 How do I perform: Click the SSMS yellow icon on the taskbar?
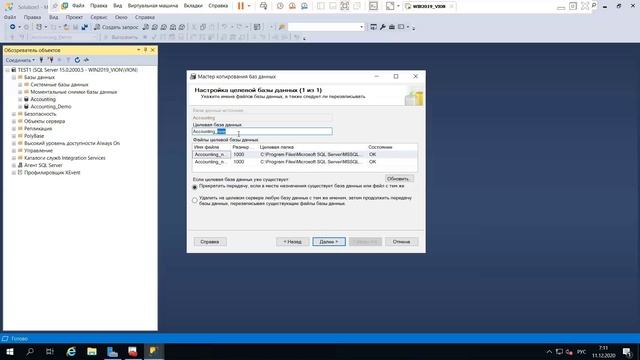[x=154, y=351]
